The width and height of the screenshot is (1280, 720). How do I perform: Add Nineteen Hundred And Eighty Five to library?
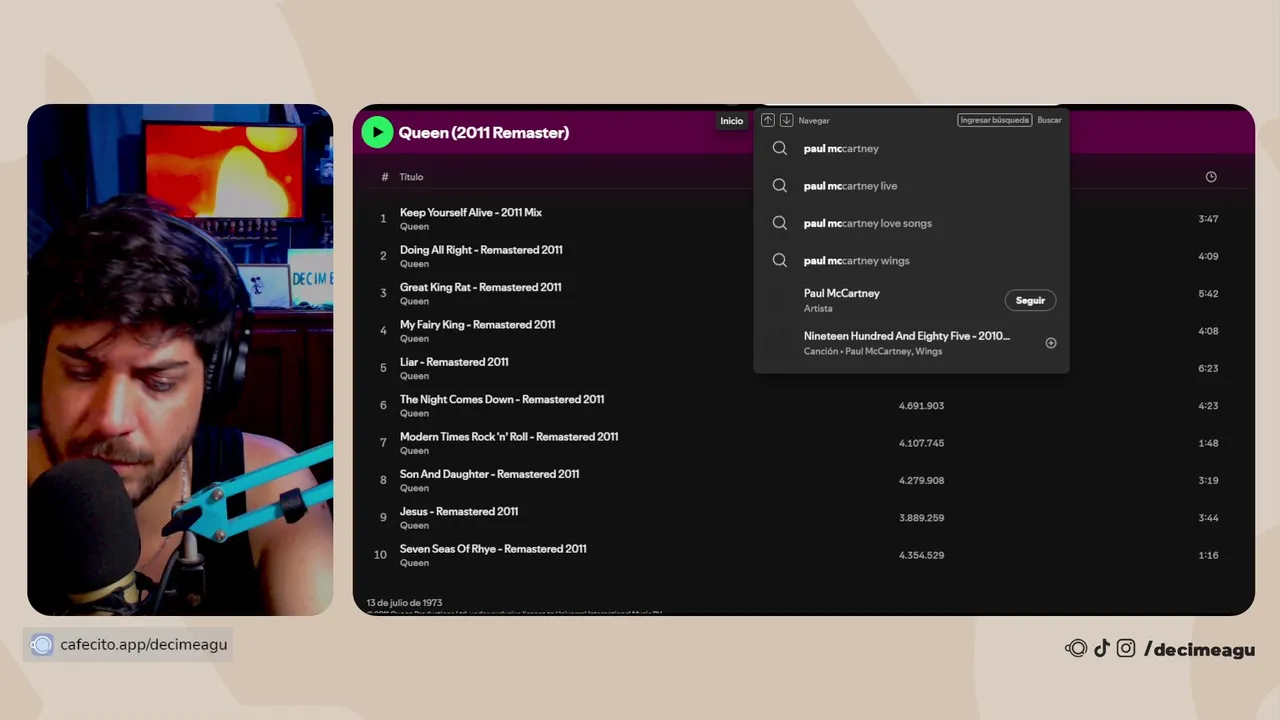click(1051, 343)
